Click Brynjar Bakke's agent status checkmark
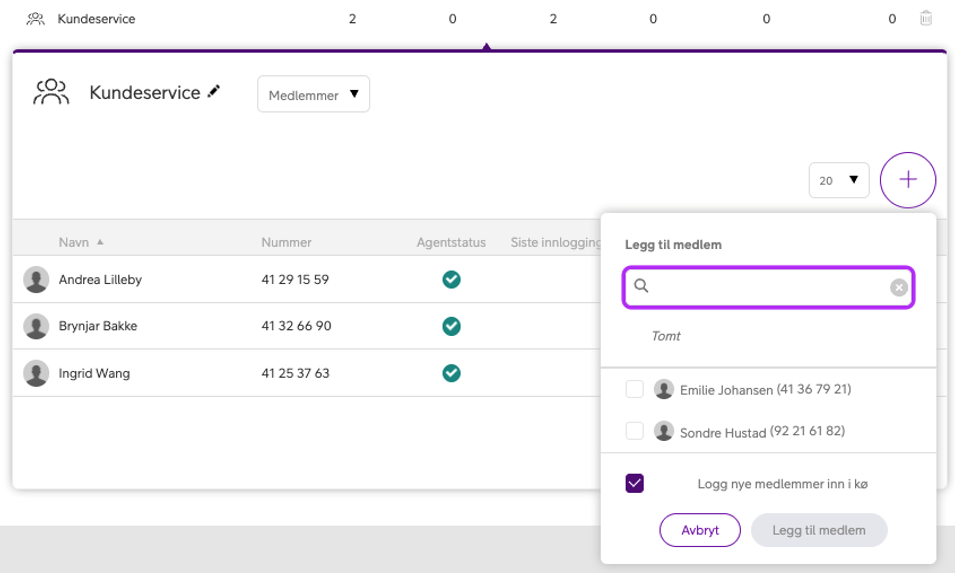Image resolution: width=955 pixels, height=574 pixels. point(451,326)
